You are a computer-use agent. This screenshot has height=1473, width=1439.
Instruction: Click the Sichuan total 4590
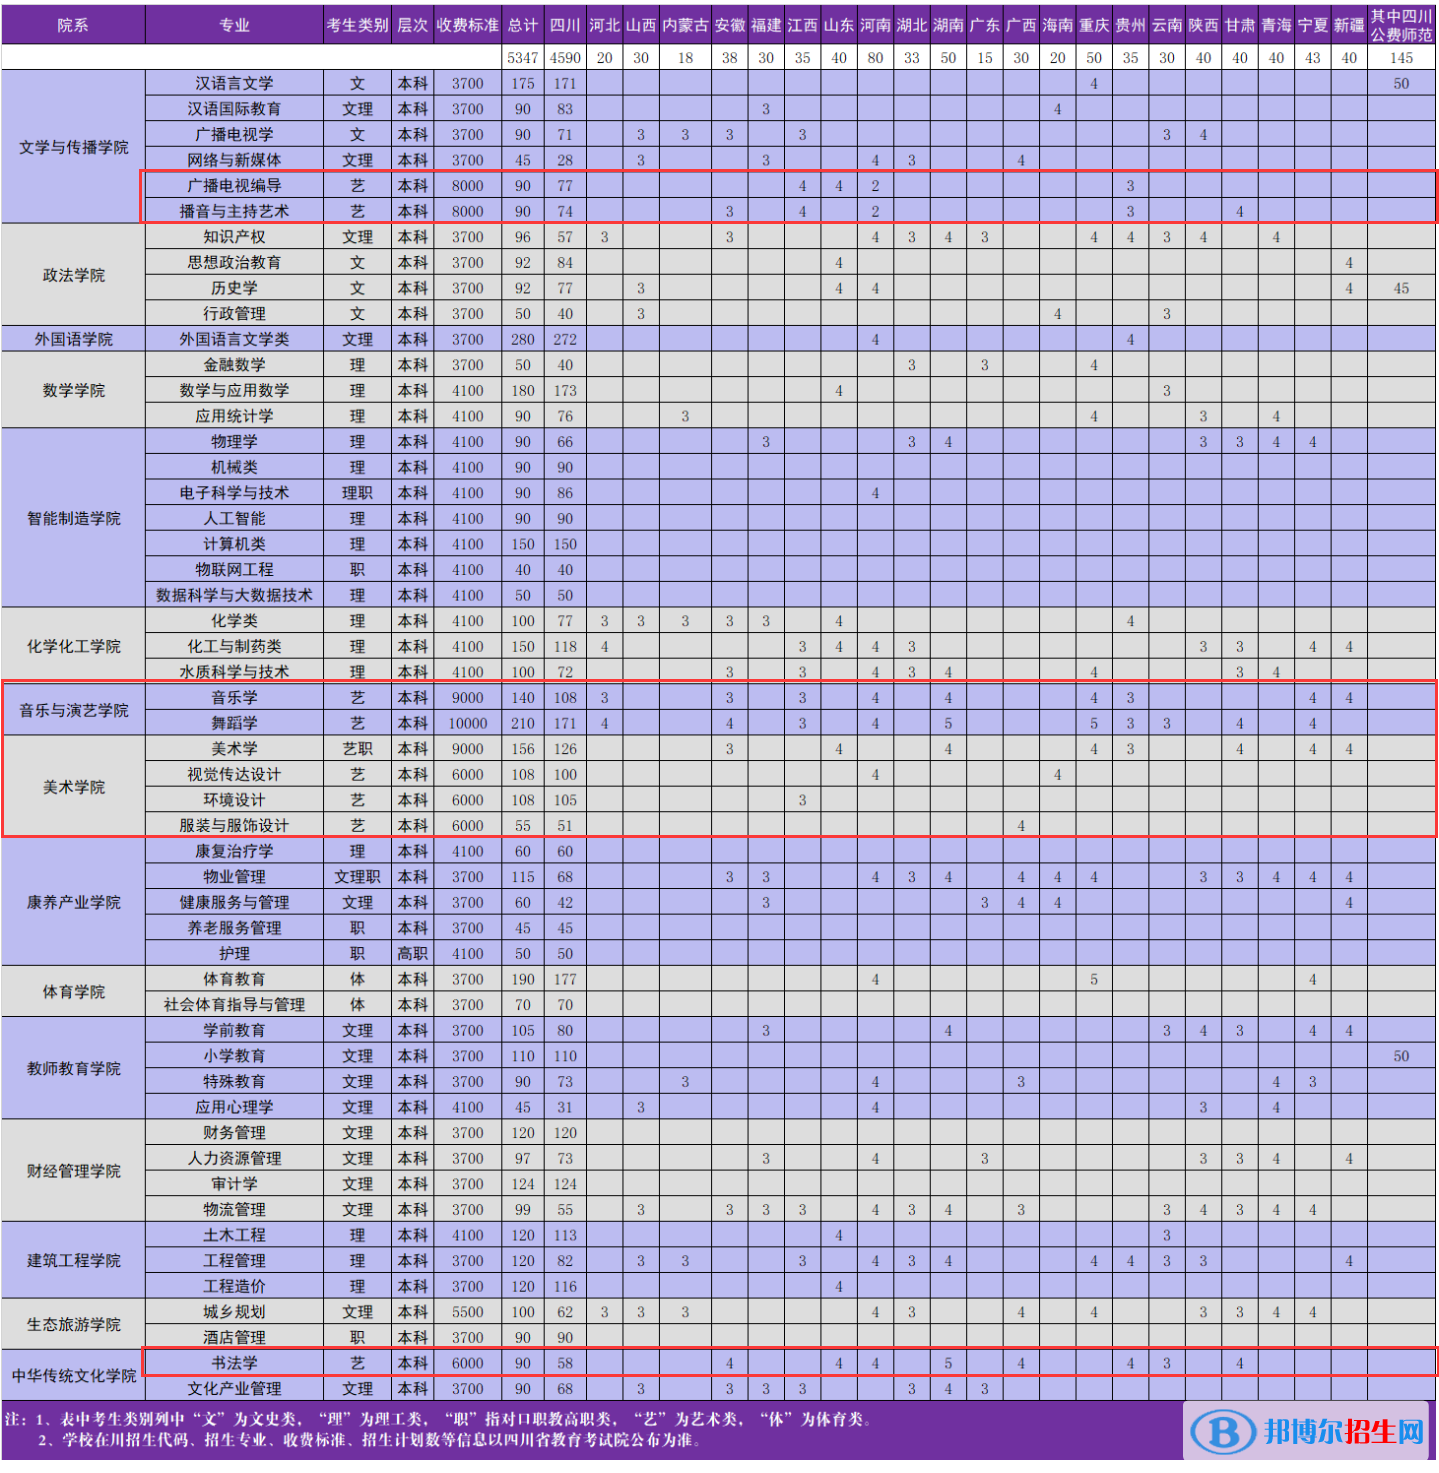(565, 58)
